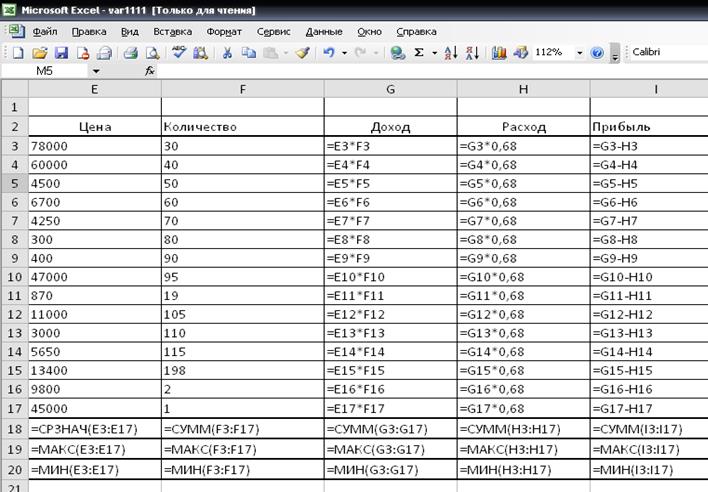Open the Файл menu
Viewport: 708px width, 492px height.
[45, 32]
